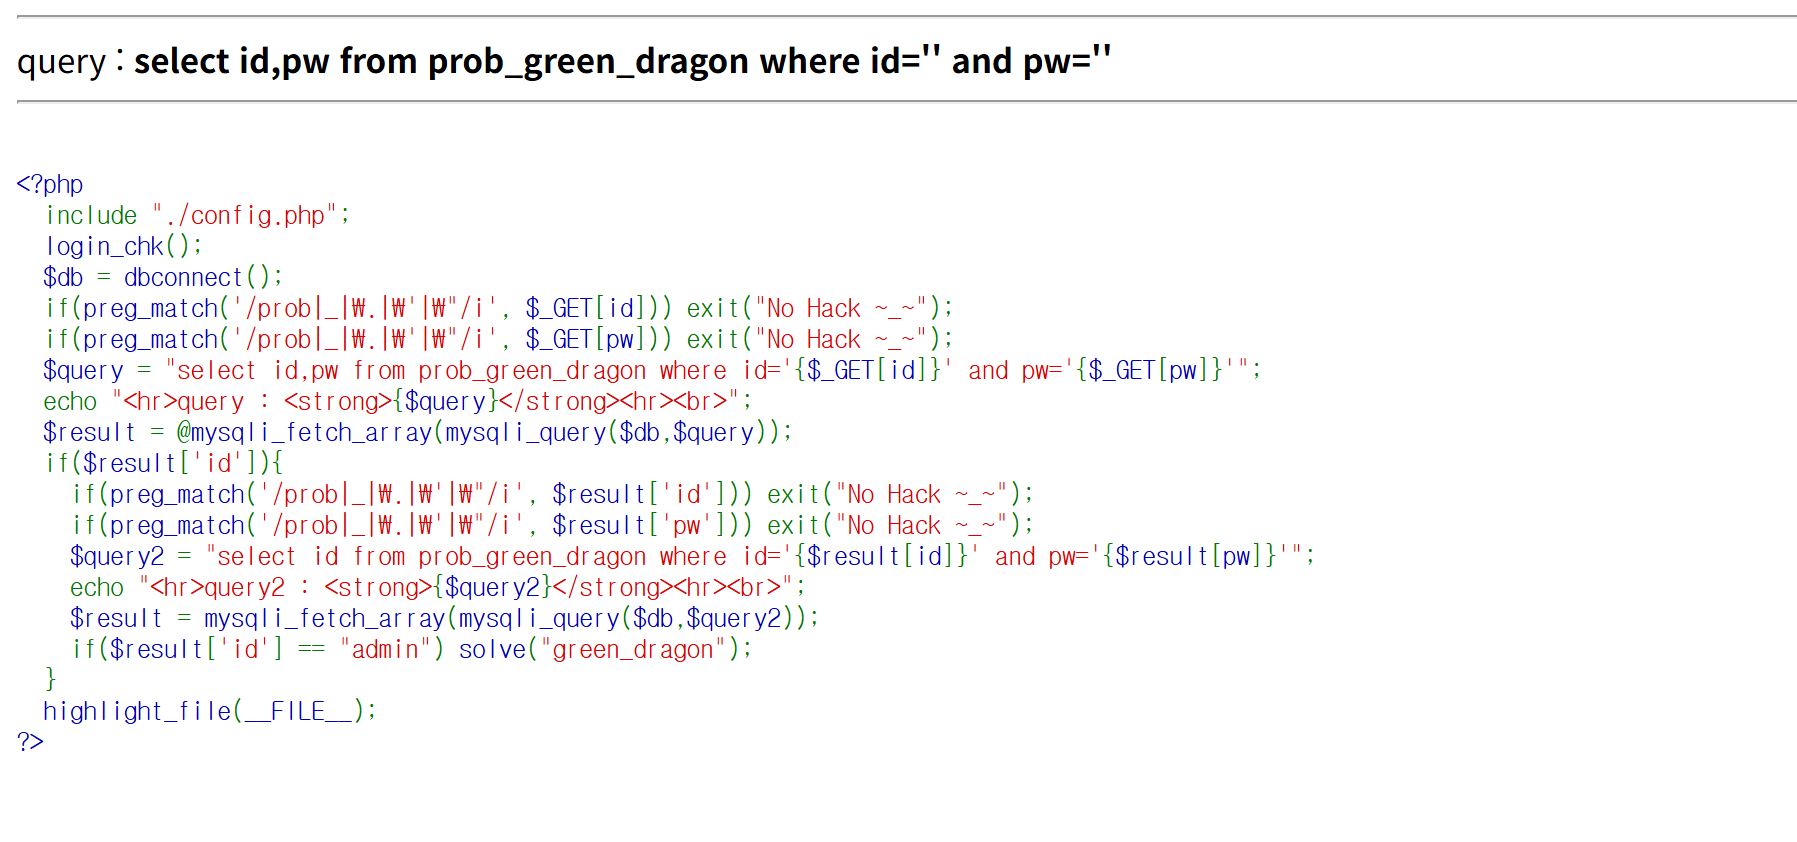
Task: Click the echo line printing {$query}
Action: [397, 401]
